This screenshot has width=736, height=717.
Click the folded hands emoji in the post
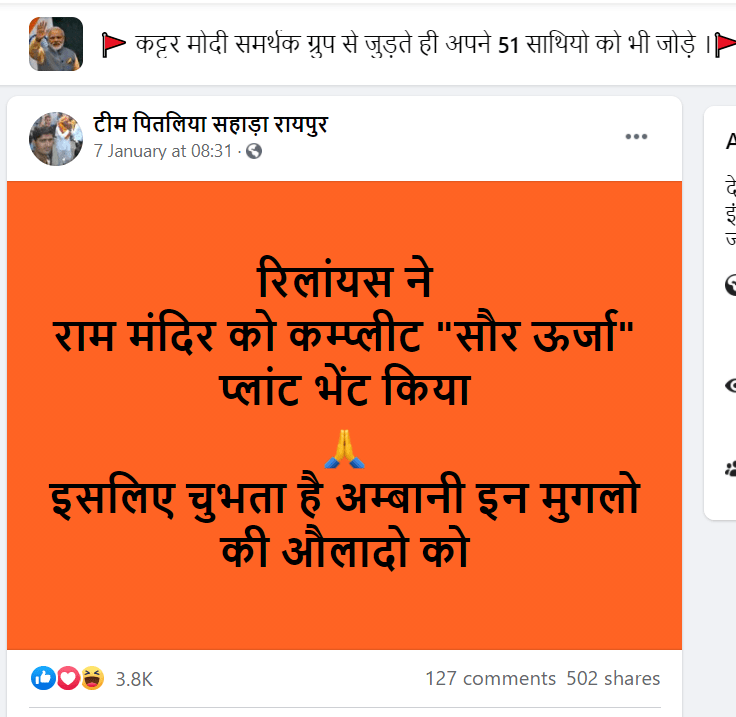[345, 449]
